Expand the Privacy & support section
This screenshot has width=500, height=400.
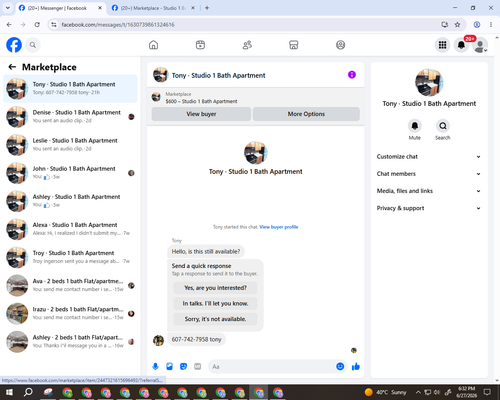[429, 208]
